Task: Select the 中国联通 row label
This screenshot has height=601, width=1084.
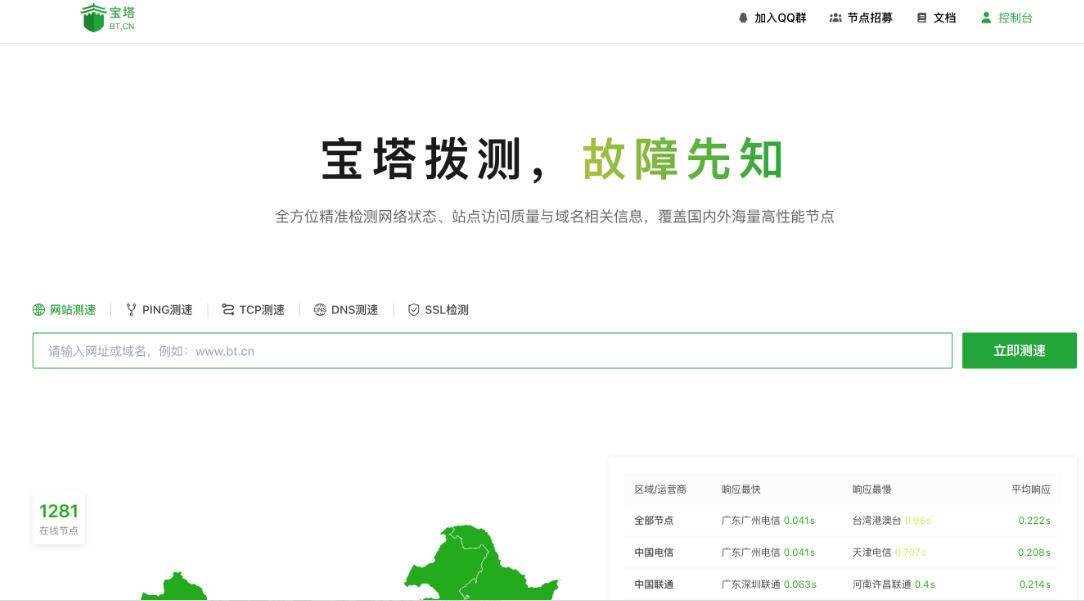Action: pos(654,584)
